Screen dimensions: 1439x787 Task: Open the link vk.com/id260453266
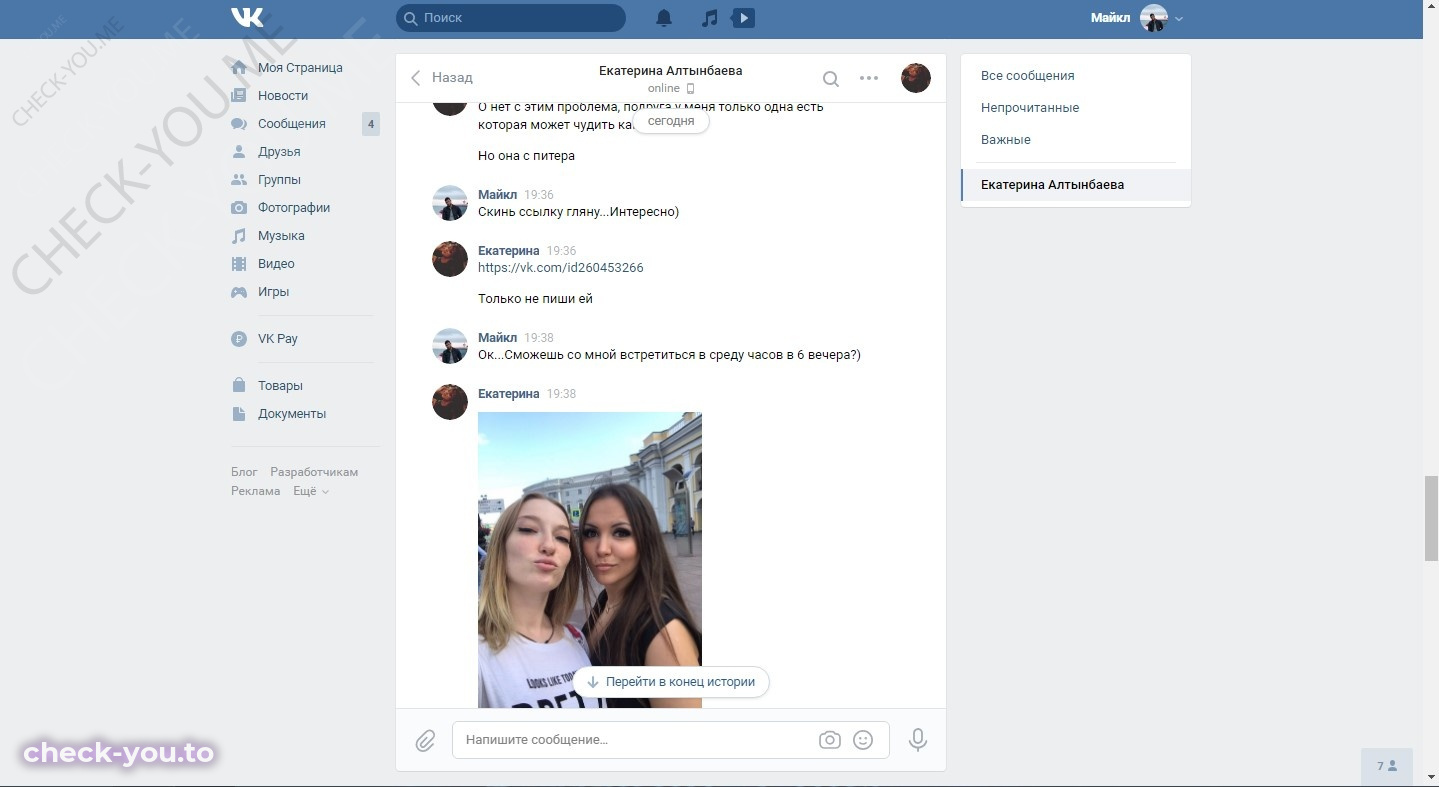click(x=561, y=268)
